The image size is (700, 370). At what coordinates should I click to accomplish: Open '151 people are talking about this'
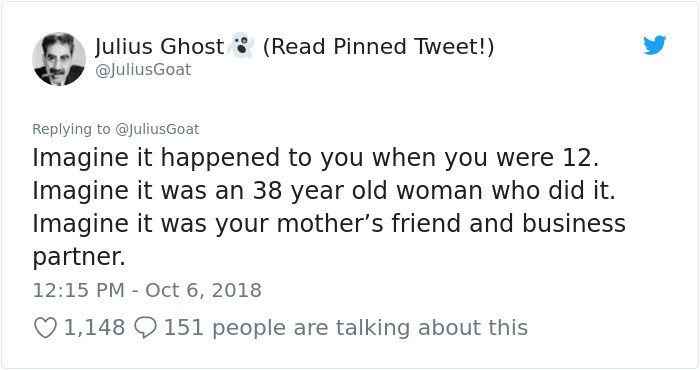(346, 327)
